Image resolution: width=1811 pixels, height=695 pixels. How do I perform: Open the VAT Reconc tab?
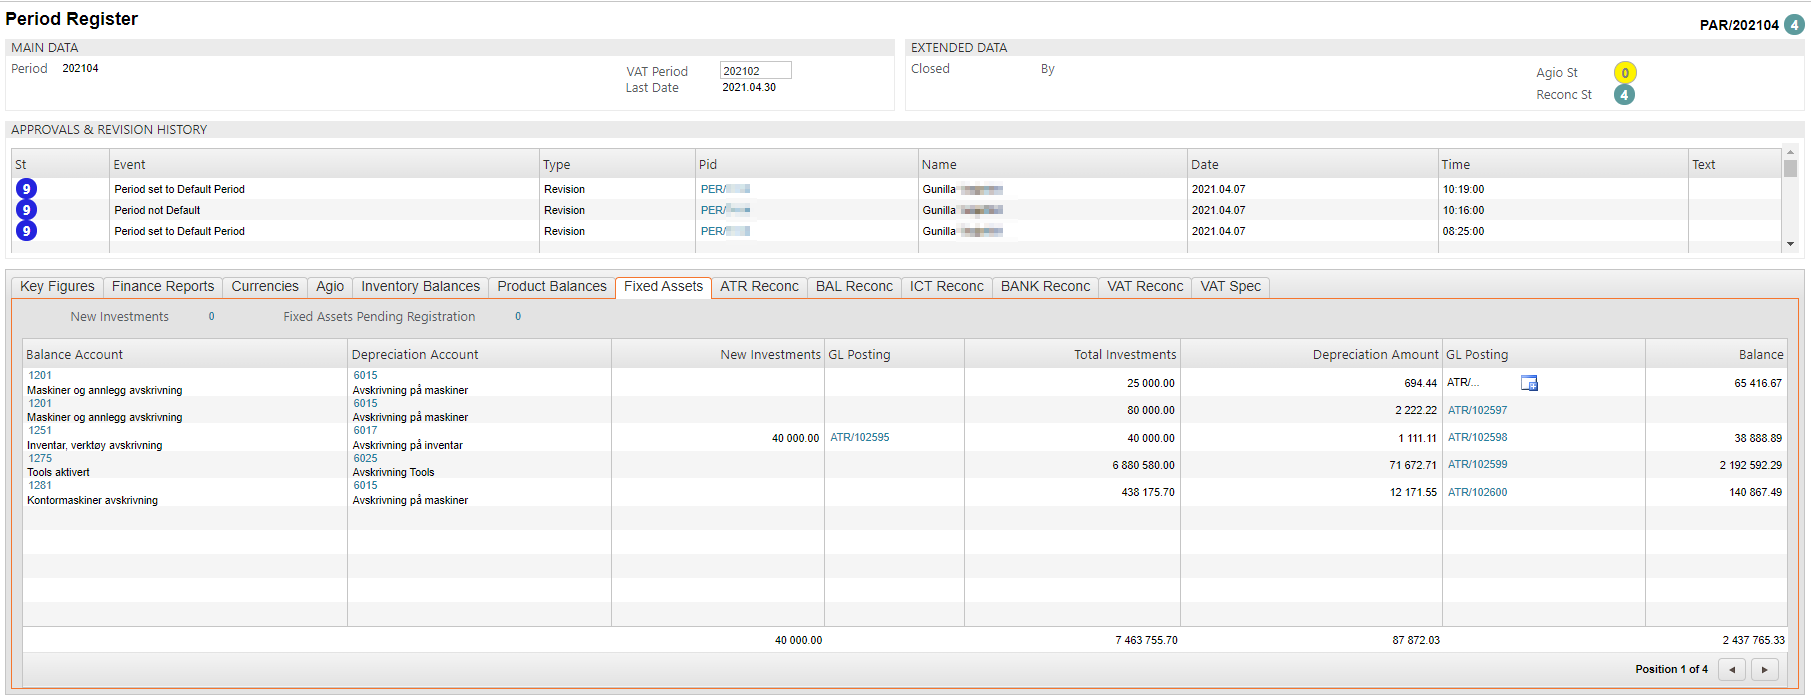(1145, 287)
